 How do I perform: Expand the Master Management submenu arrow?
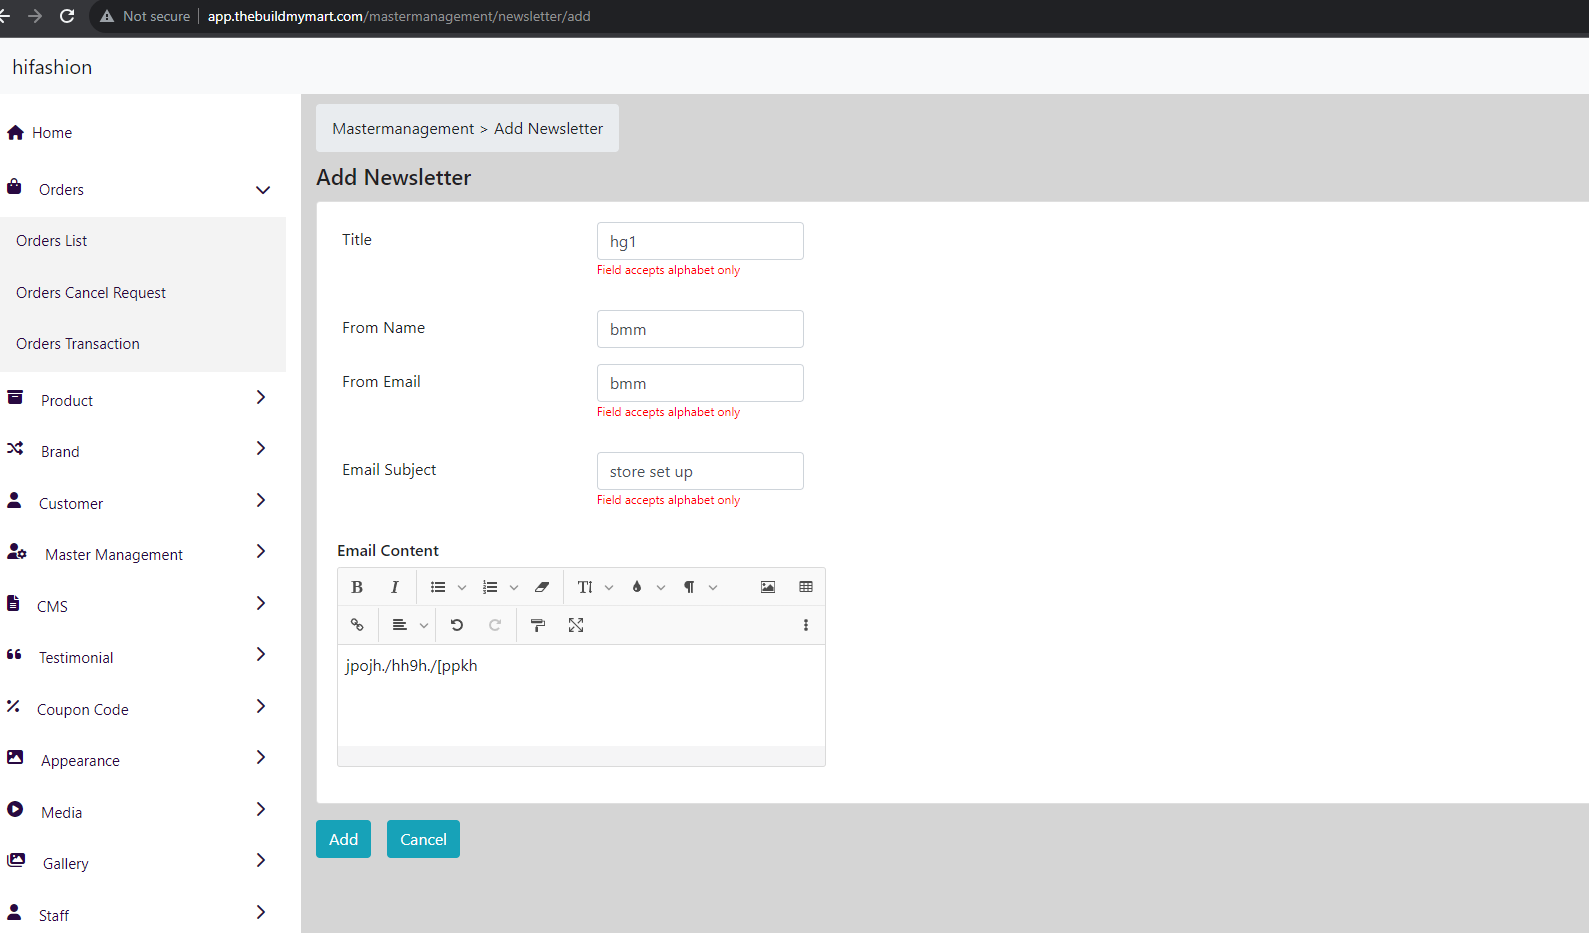261,551
